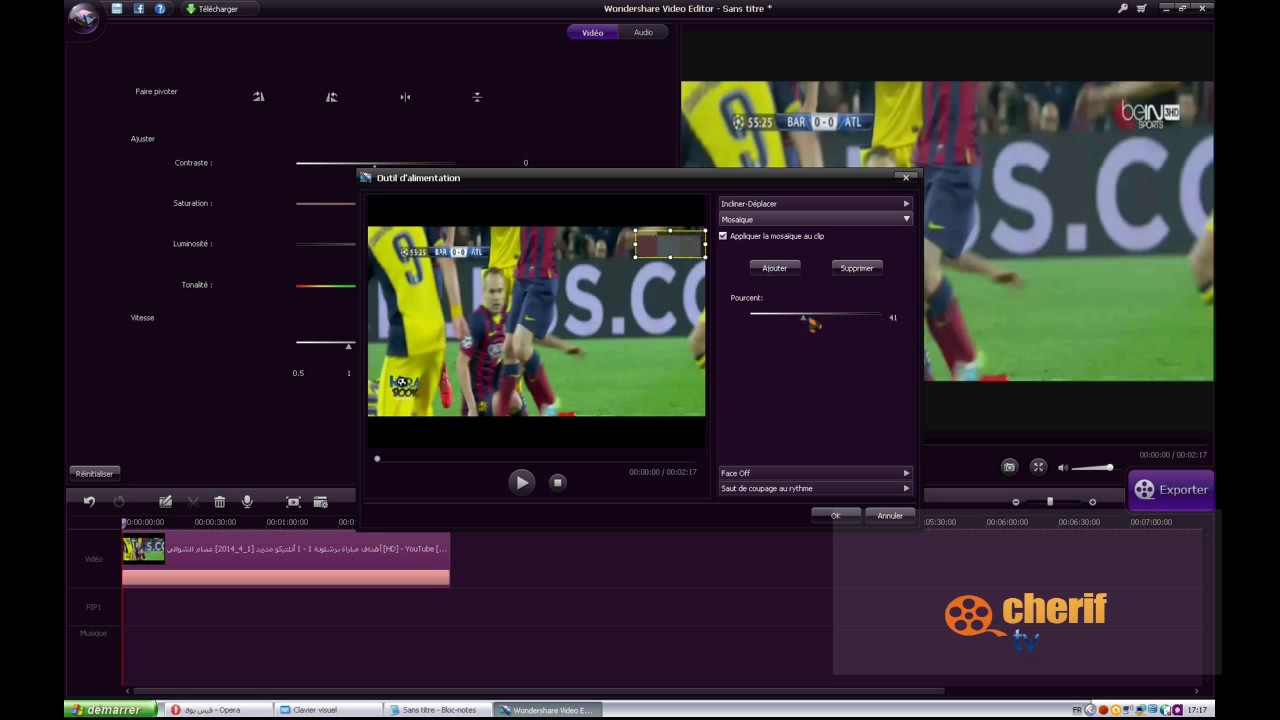Zoom out the timeline with minus icon
This screenshot has height=720, width=1280.
point(1016,502)
